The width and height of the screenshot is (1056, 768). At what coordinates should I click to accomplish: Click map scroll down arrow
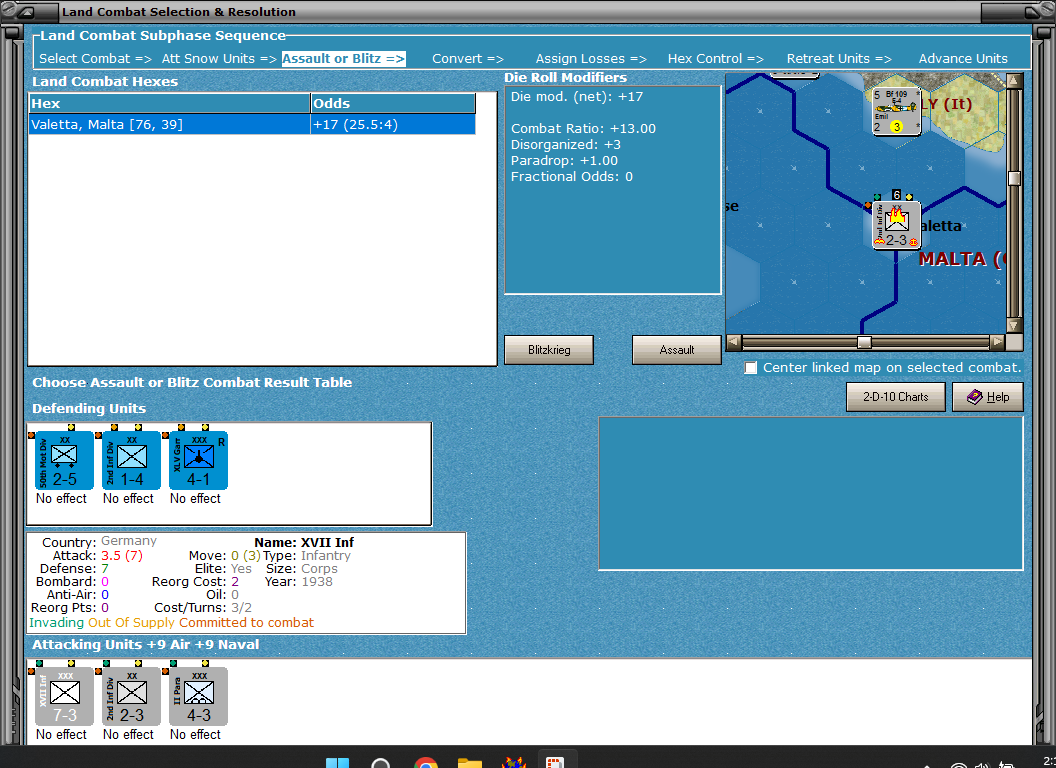click(x=1014, y=325)
